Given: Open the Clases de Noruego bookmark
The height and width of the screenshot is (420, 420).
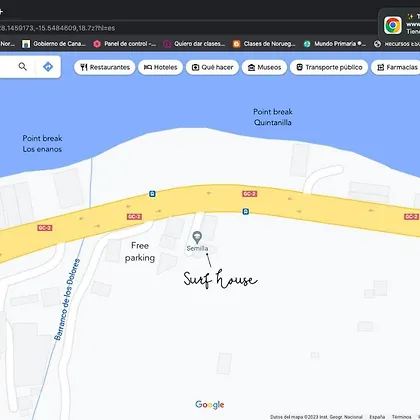Looking at the screenshot, I should 264,44.
